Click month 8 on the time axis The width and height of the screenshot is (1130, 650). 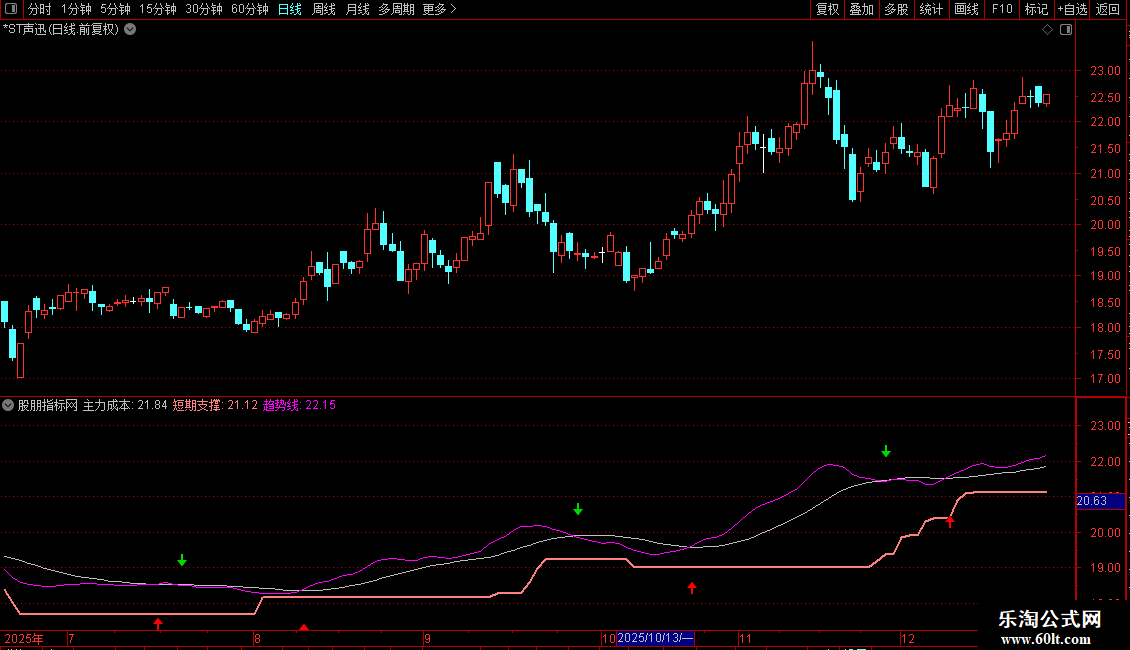click(257, 638)
